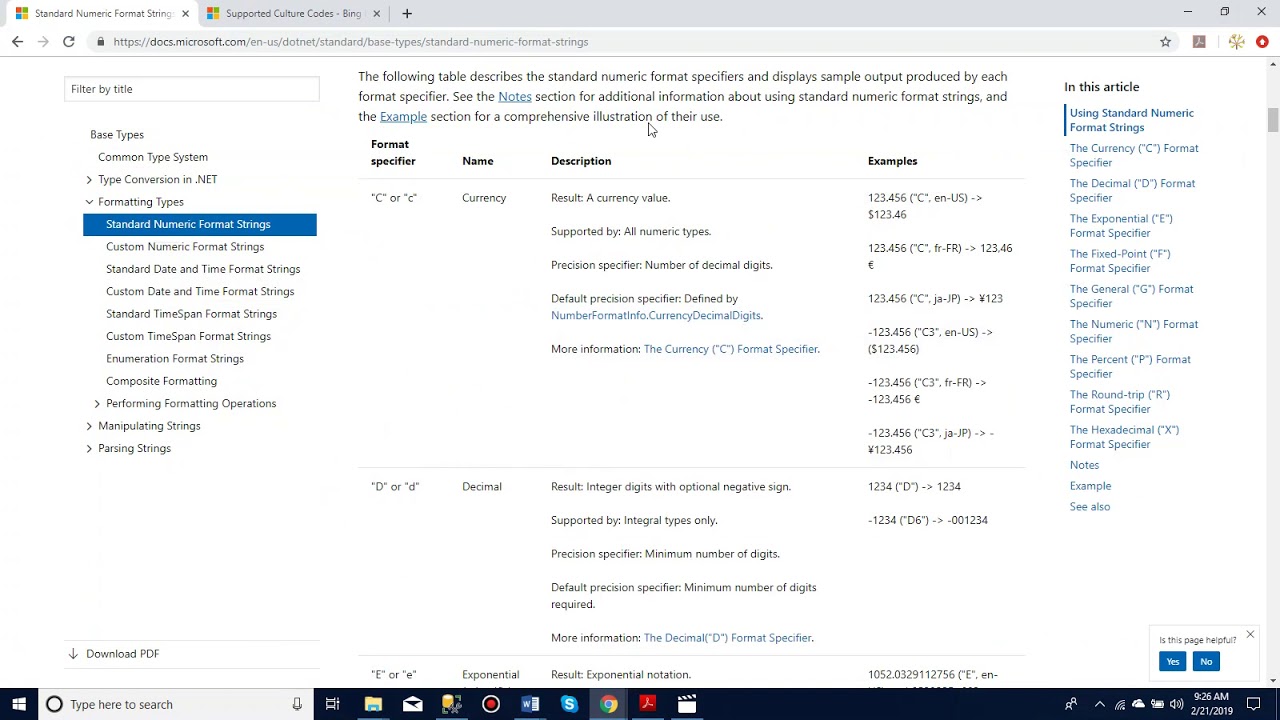Click No on page helpful prompt

point(1206,661)
